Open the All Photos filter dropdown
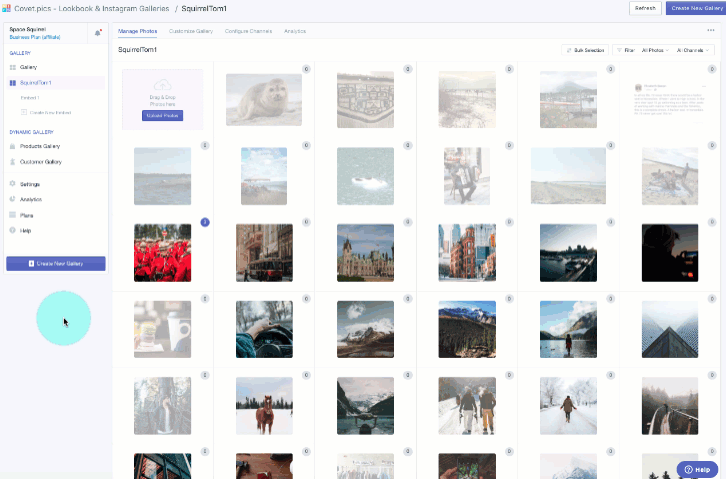This screenshot has height=479, width=726. point(655,50)
